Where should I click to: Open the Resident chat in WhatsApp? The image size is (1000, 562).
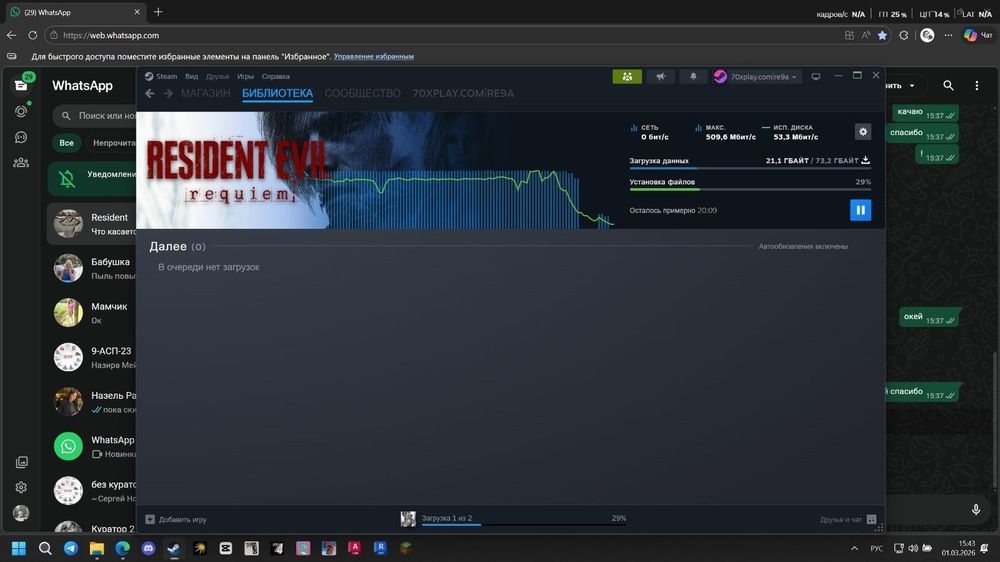tap(92, 224)
